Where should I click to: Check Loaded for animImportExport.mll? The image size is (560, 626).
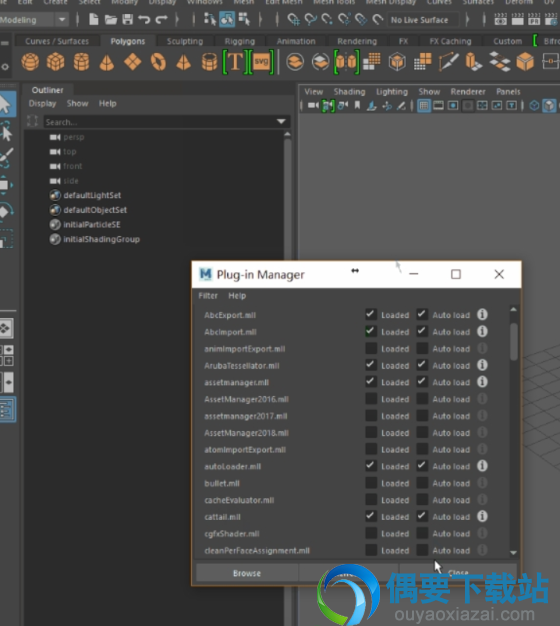click(371, 348)
